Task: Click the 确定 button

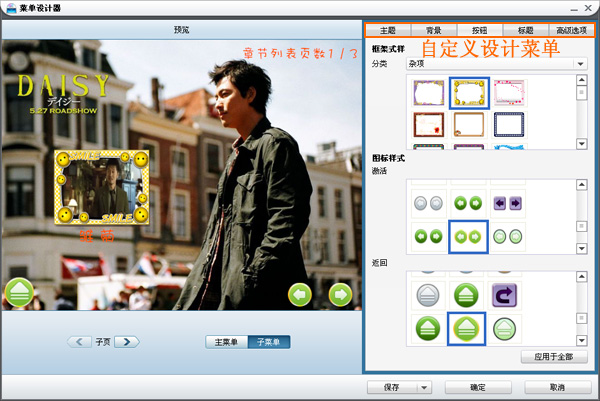Action: [478, 387]
